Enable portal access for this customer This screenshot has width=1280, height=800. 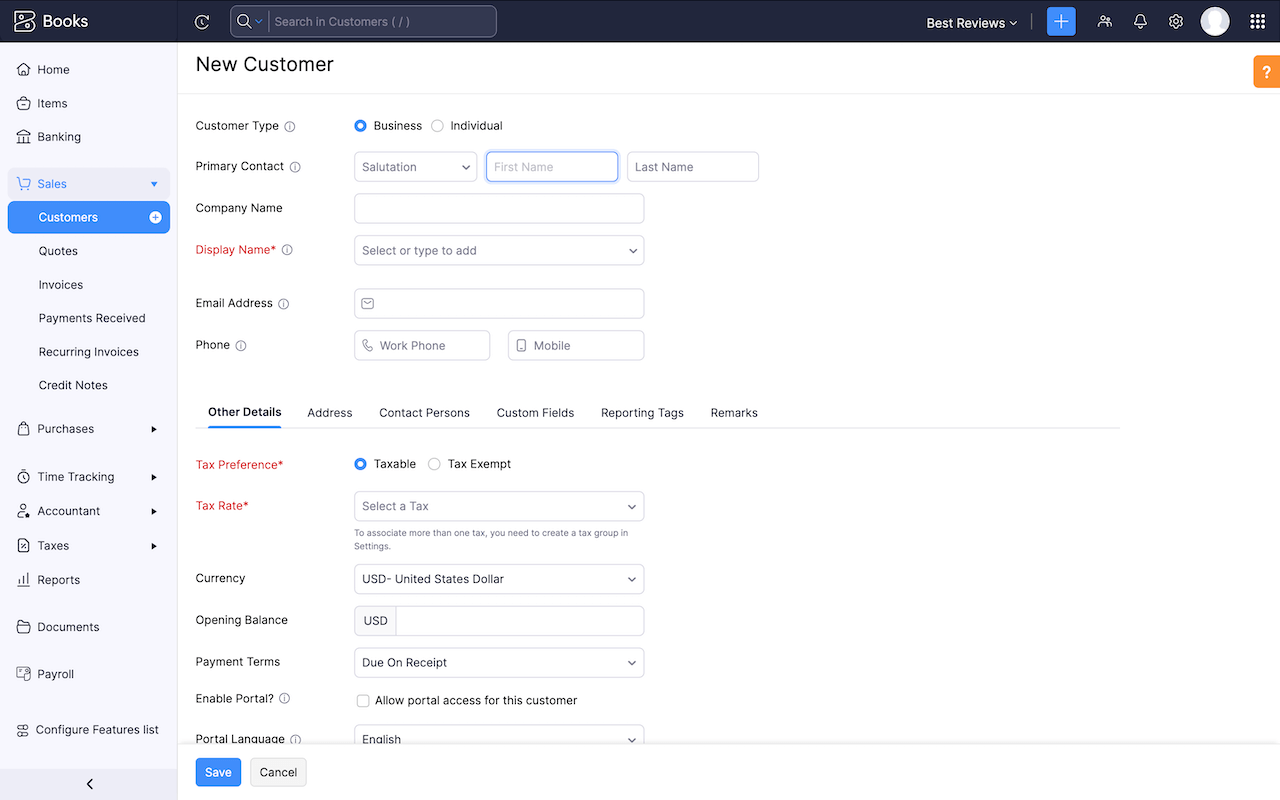point(363,701)
